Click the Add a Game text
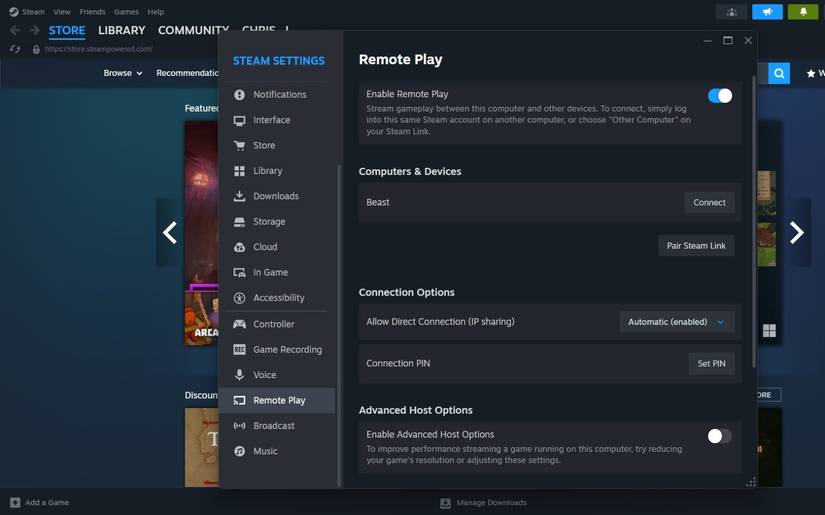The width and height of the screenshot is (825, 515). click(47, 502)
